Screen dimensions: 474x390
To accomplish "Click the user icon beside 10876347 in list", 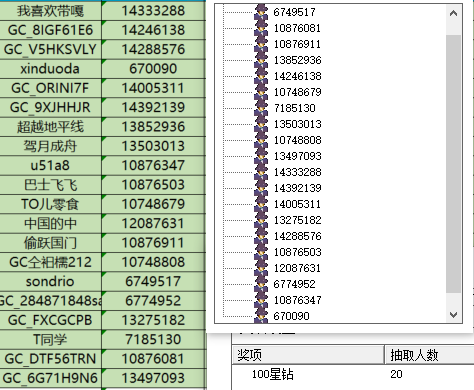I will 261,300.
